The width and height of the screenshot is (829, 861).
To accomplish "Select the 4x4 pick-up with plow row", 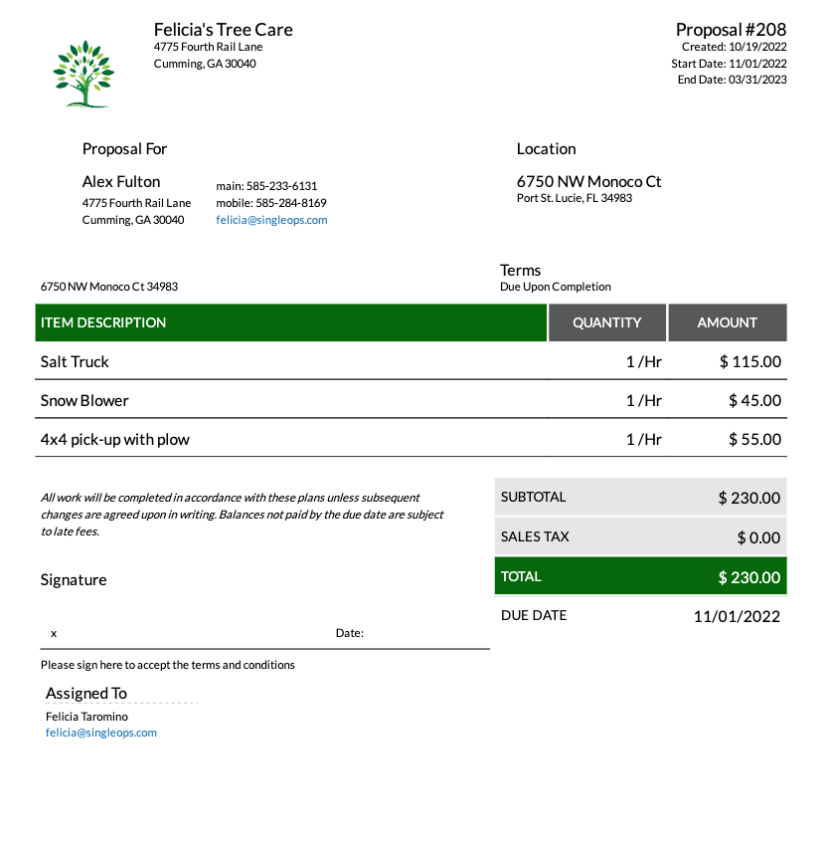I will pos(115,440).
